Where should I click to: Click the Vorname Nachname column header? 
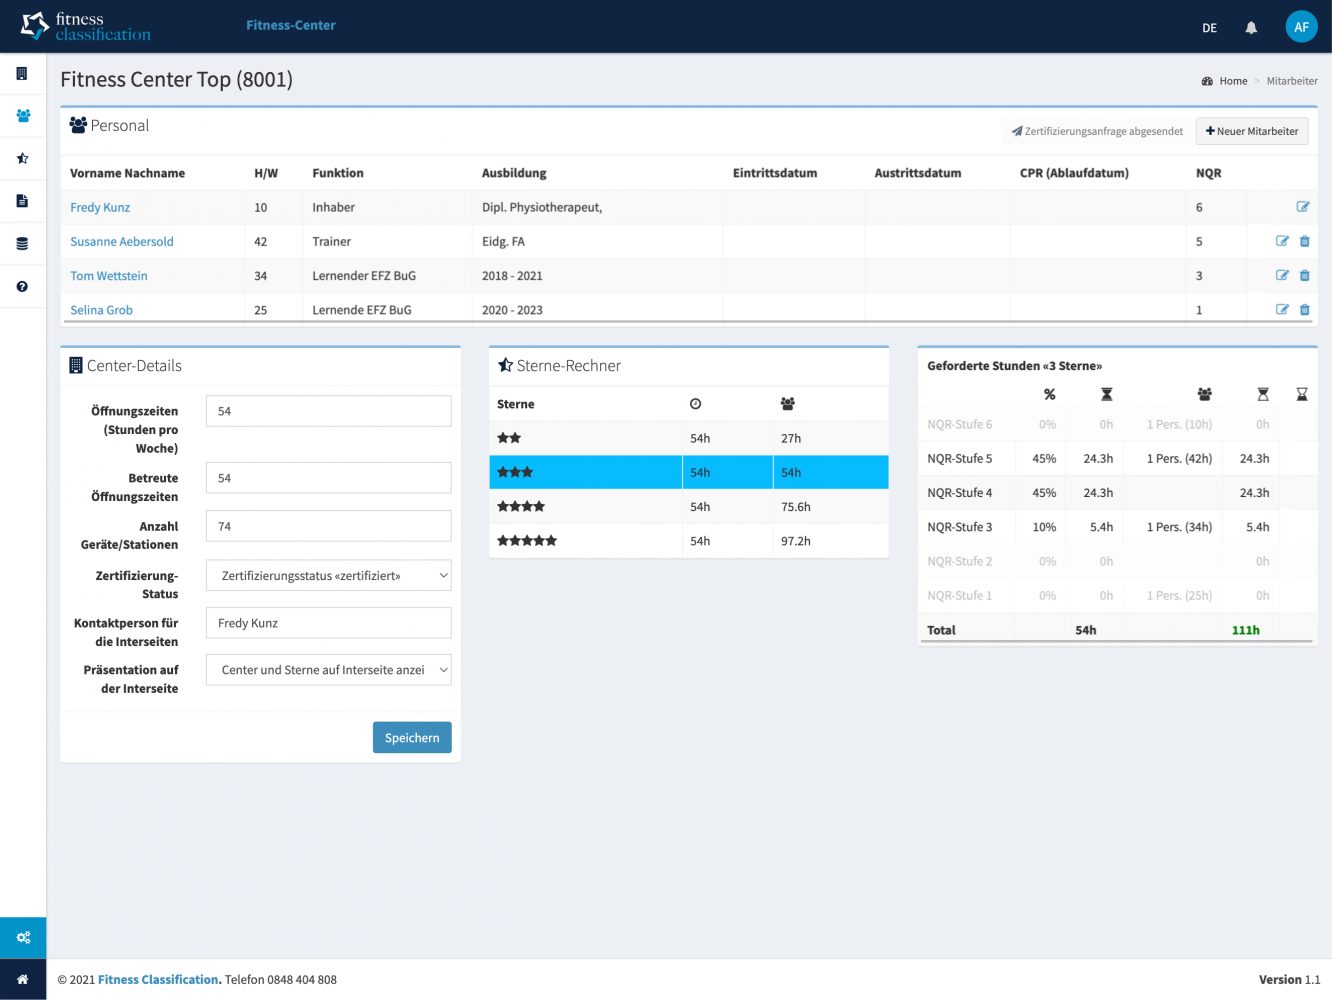[x=127, y=173]
